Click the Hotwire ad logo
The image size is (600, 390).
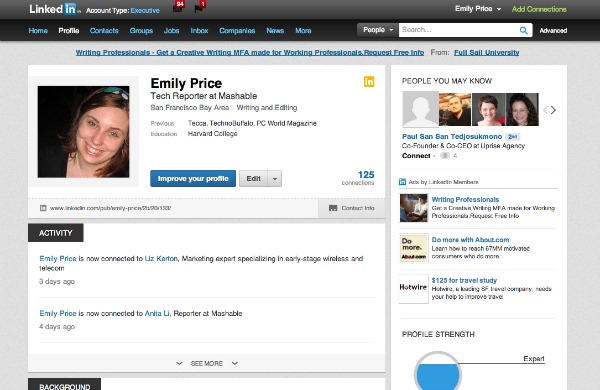click(413, 289)
